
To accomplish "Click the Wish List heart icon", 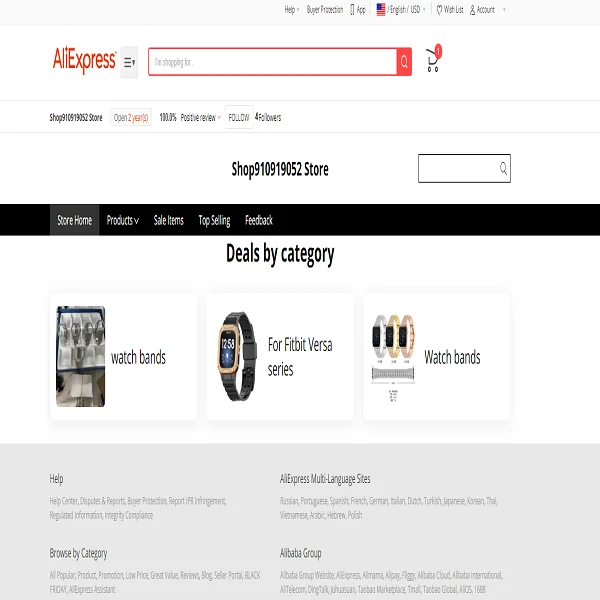I will click(439, 10).
